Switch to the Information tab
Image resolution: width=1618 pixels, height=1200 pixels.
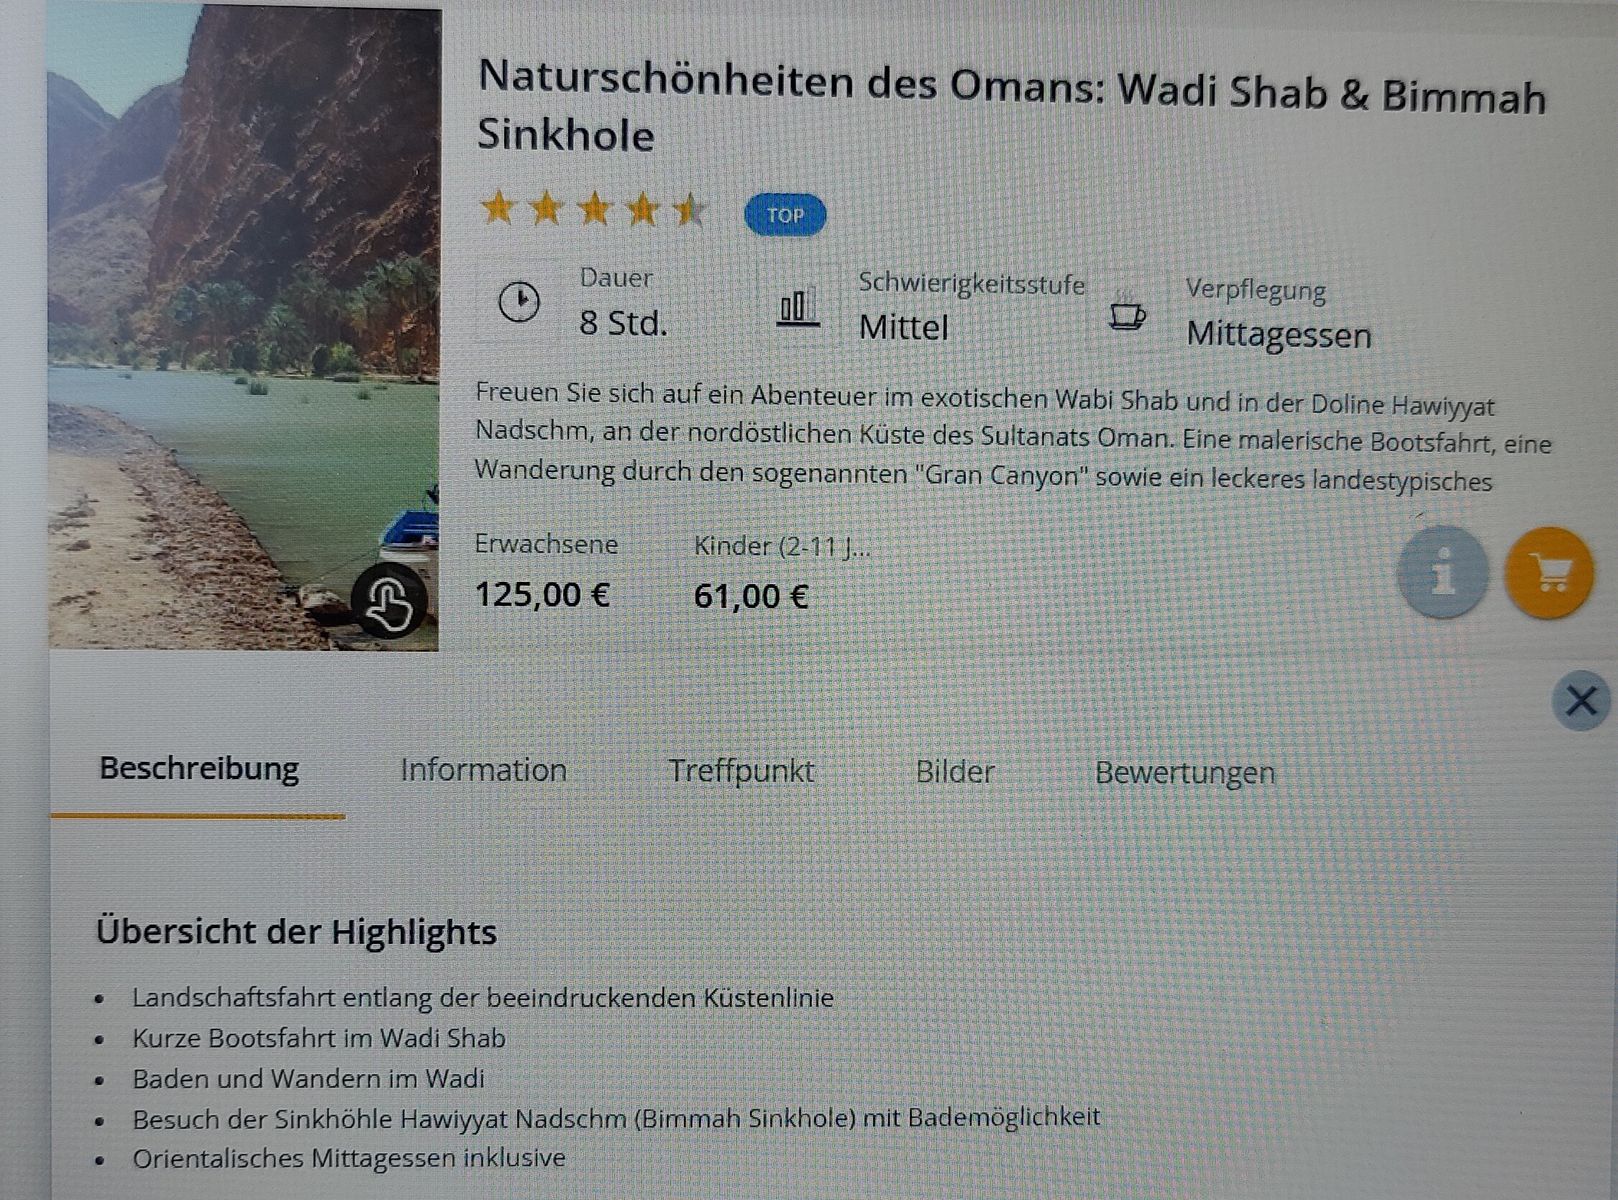(x=483, y=770)
